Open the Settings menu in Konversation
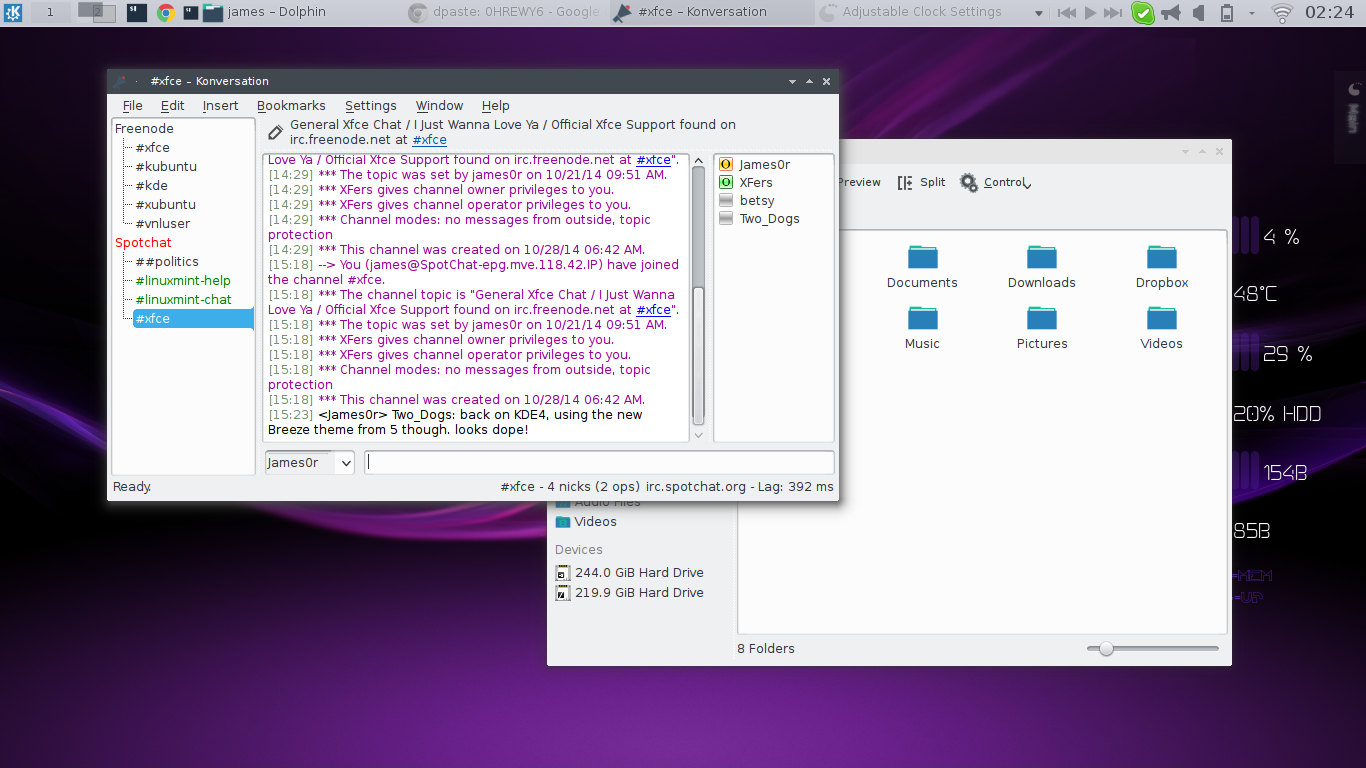The width and height of the screenshot is (1366, 768). (371, 106)
